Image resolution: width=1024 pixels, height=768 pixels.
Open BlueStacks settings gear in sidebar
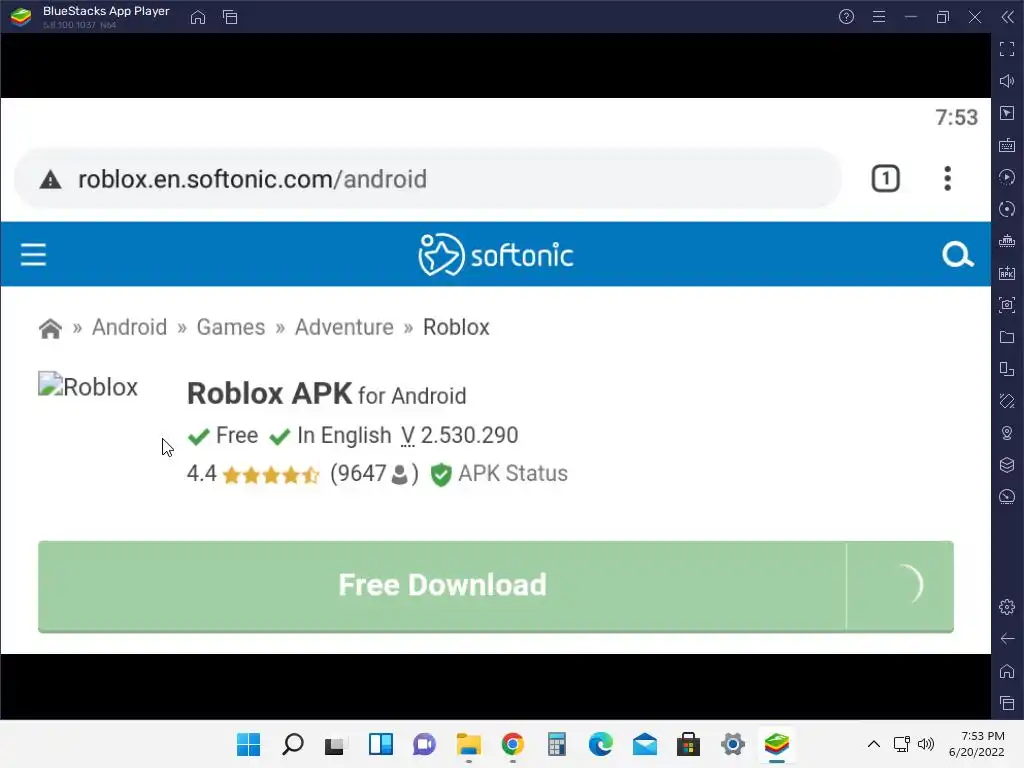(1007, 607)
